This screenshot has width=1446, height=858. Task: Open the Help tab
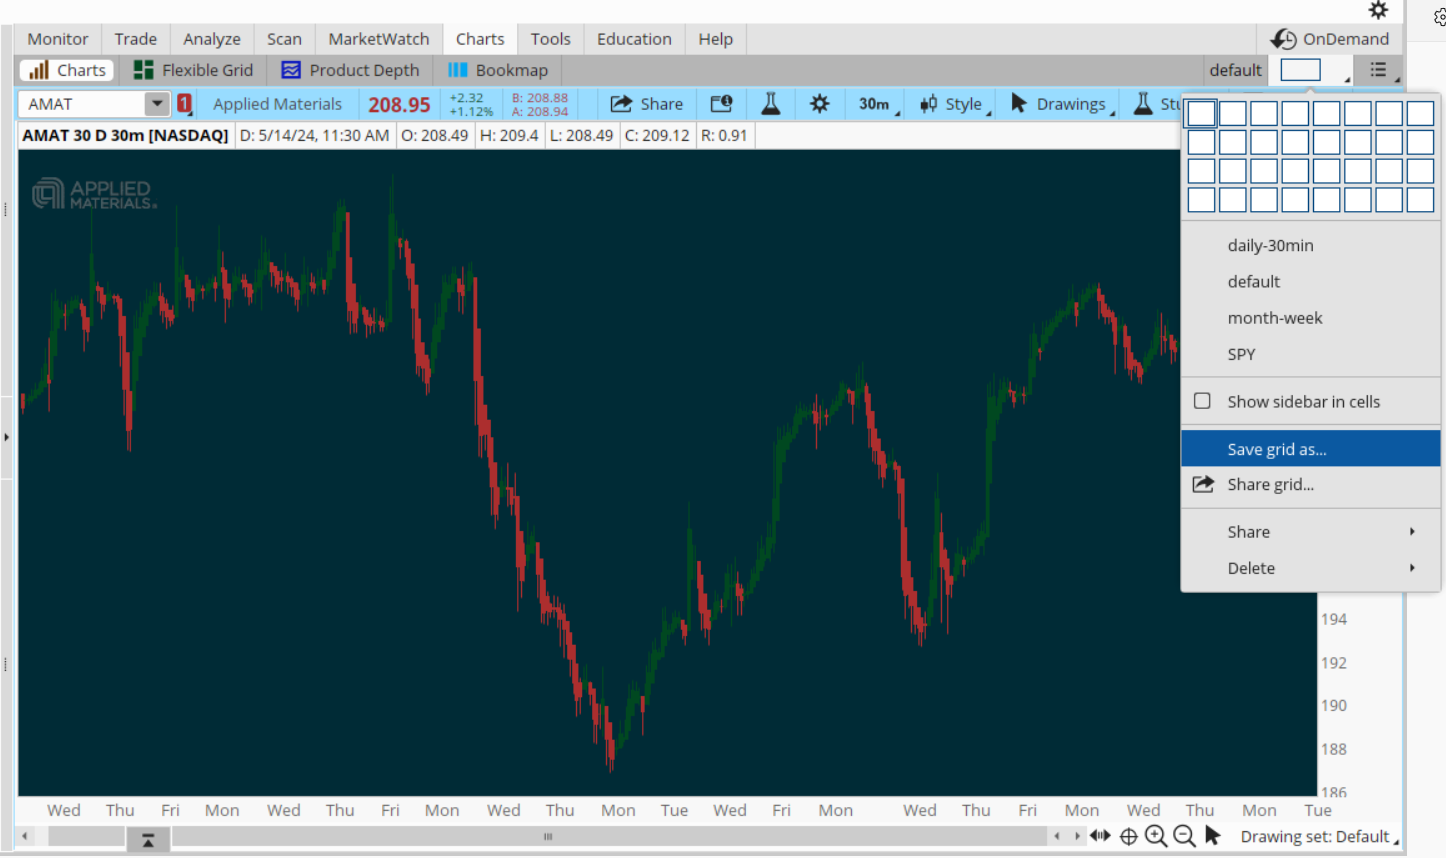pyautogui.click(x=715, y=39)
